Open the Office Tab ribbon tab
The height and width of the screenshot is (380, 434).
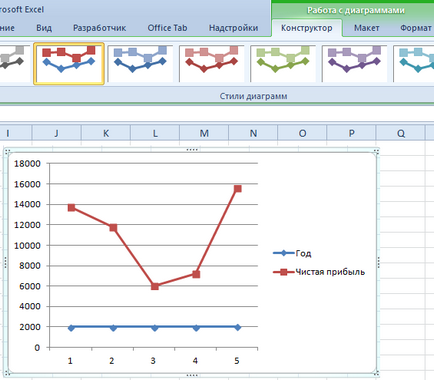point(167,28)
